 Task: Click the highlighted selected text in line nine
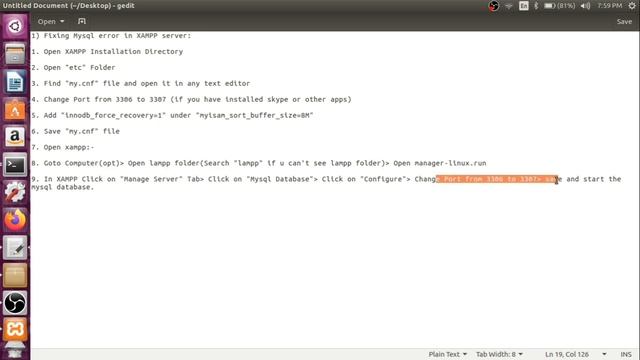coord(497,179)
